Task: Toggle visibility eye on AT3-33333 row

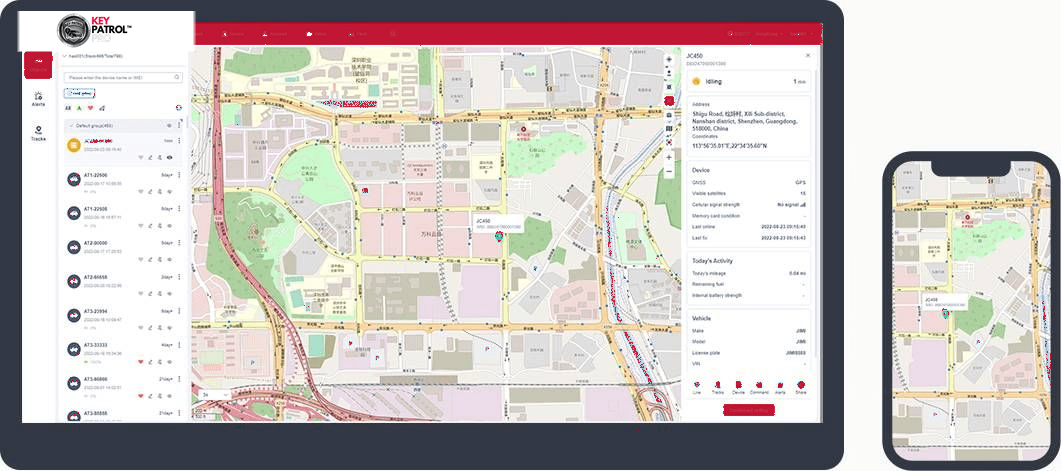Action: (x=169, y=361)
